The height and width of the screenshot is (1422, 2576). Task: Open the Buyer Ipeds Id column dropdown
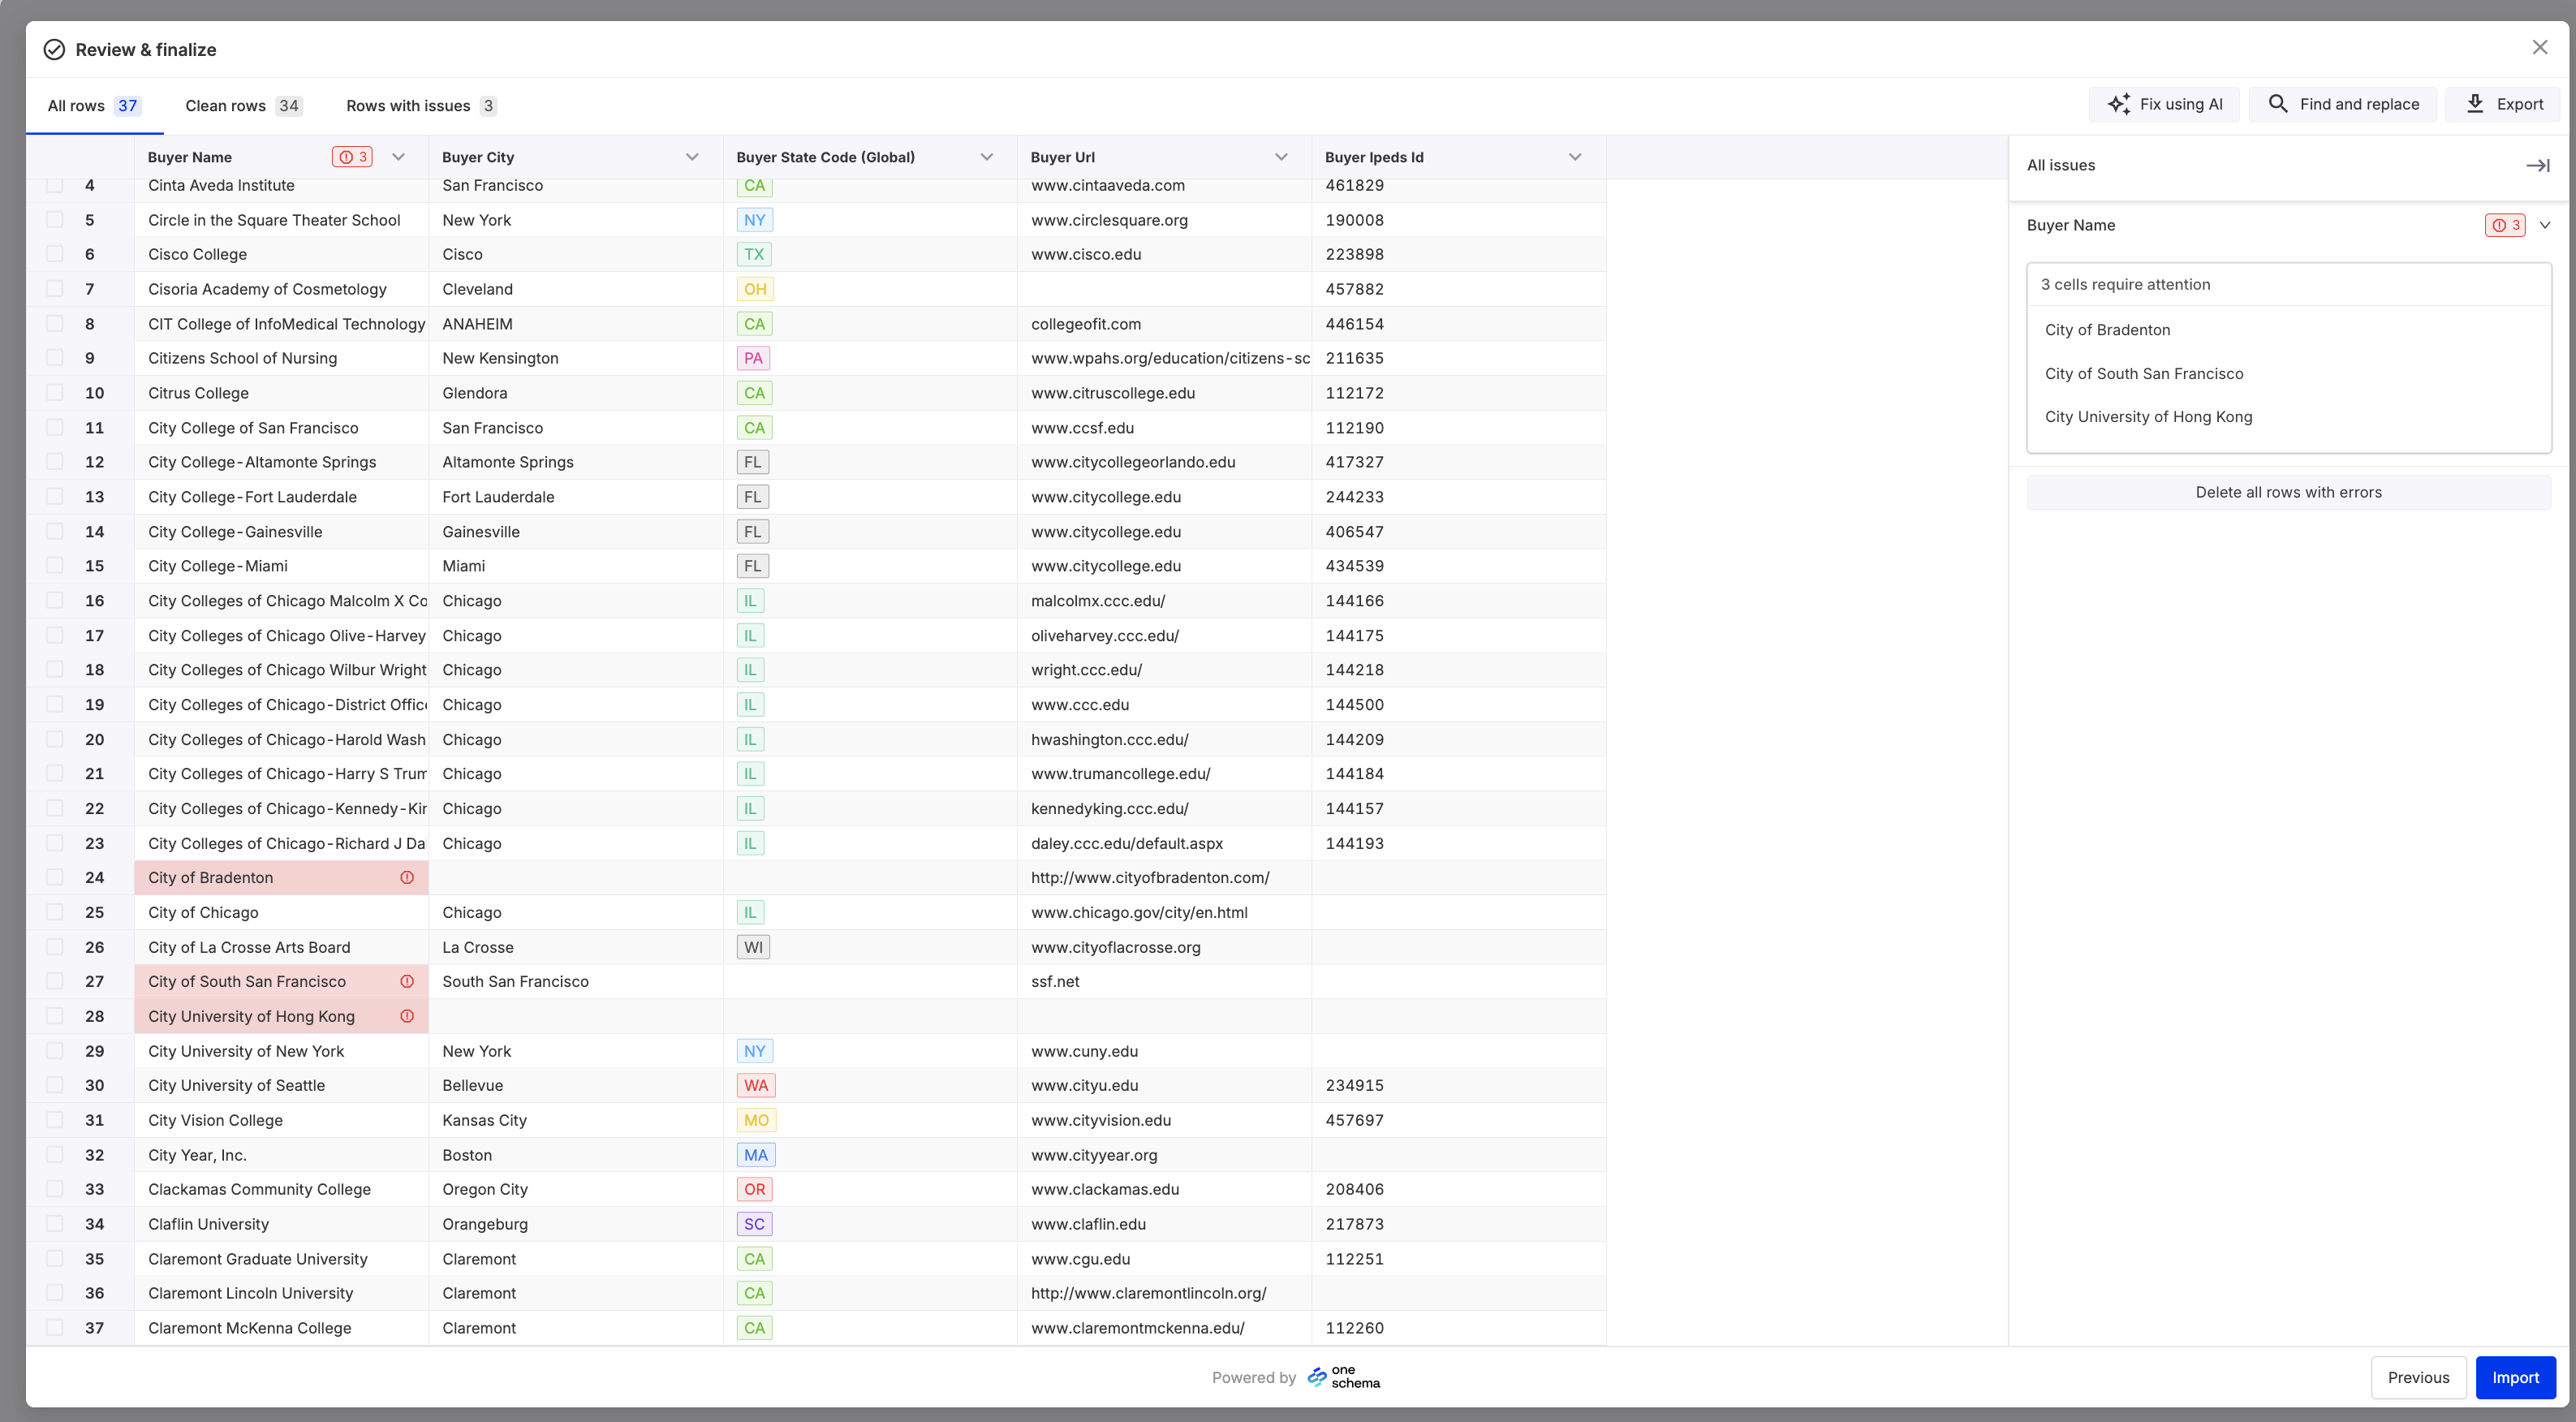click(x=1575, y=157)
